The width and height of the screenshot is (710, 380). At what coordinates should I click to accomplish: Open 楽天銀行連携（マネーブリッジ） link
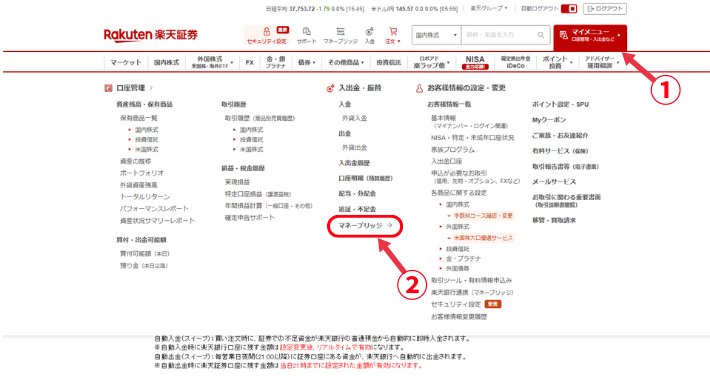pos(472,293)
